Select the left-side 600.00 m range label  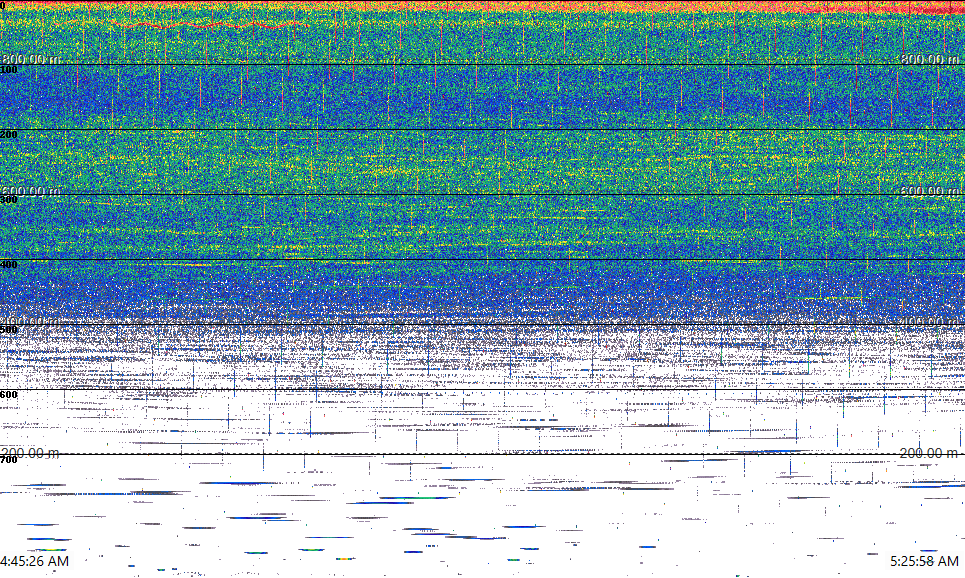coord(30,191)
